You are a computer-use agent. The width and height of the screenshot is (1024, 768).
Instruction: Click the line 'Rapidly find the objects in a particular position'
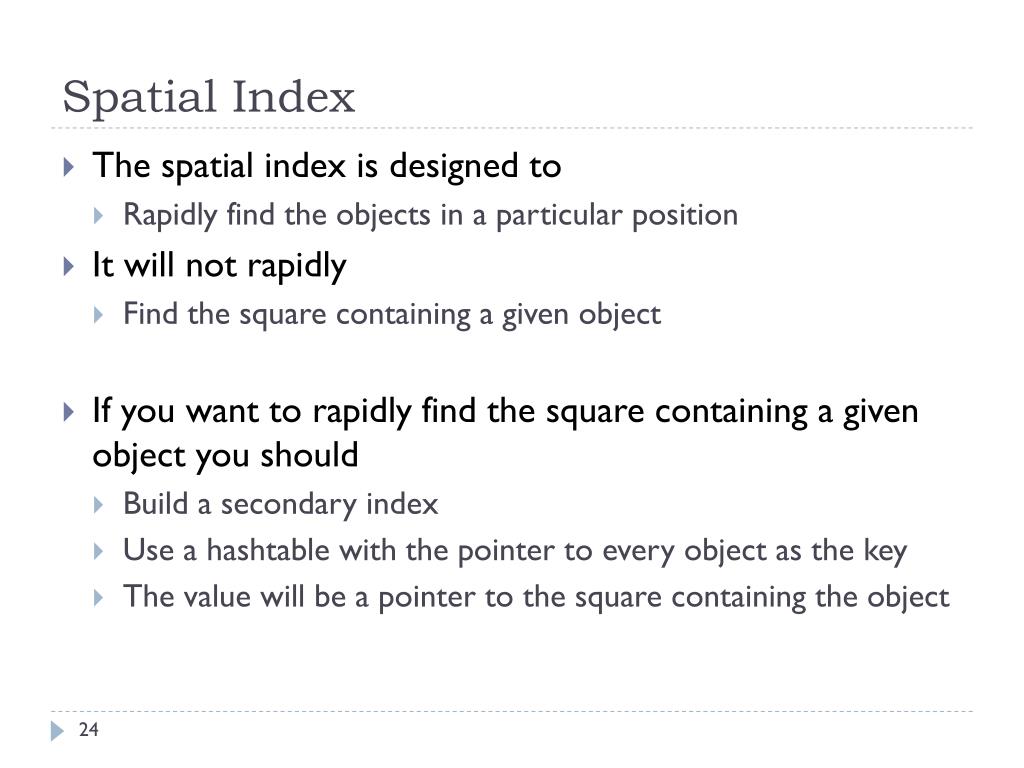tap(430, 216)
